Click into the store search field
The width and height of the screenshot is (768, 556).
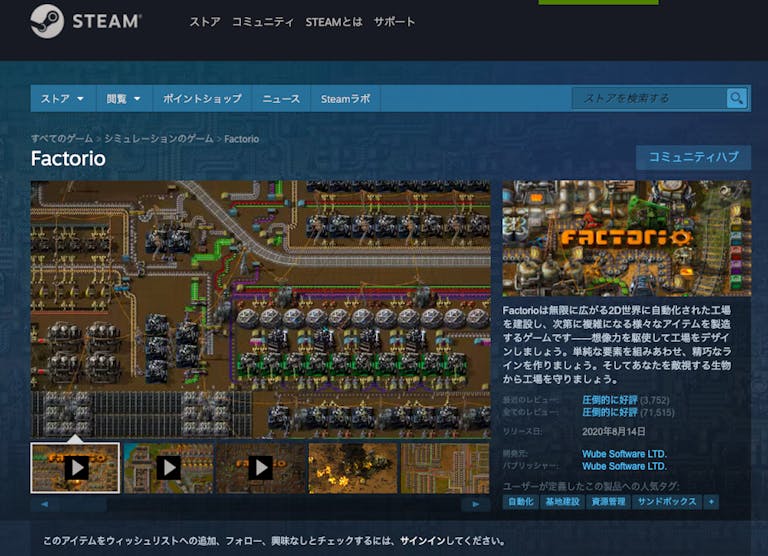[x=649, y=98]
